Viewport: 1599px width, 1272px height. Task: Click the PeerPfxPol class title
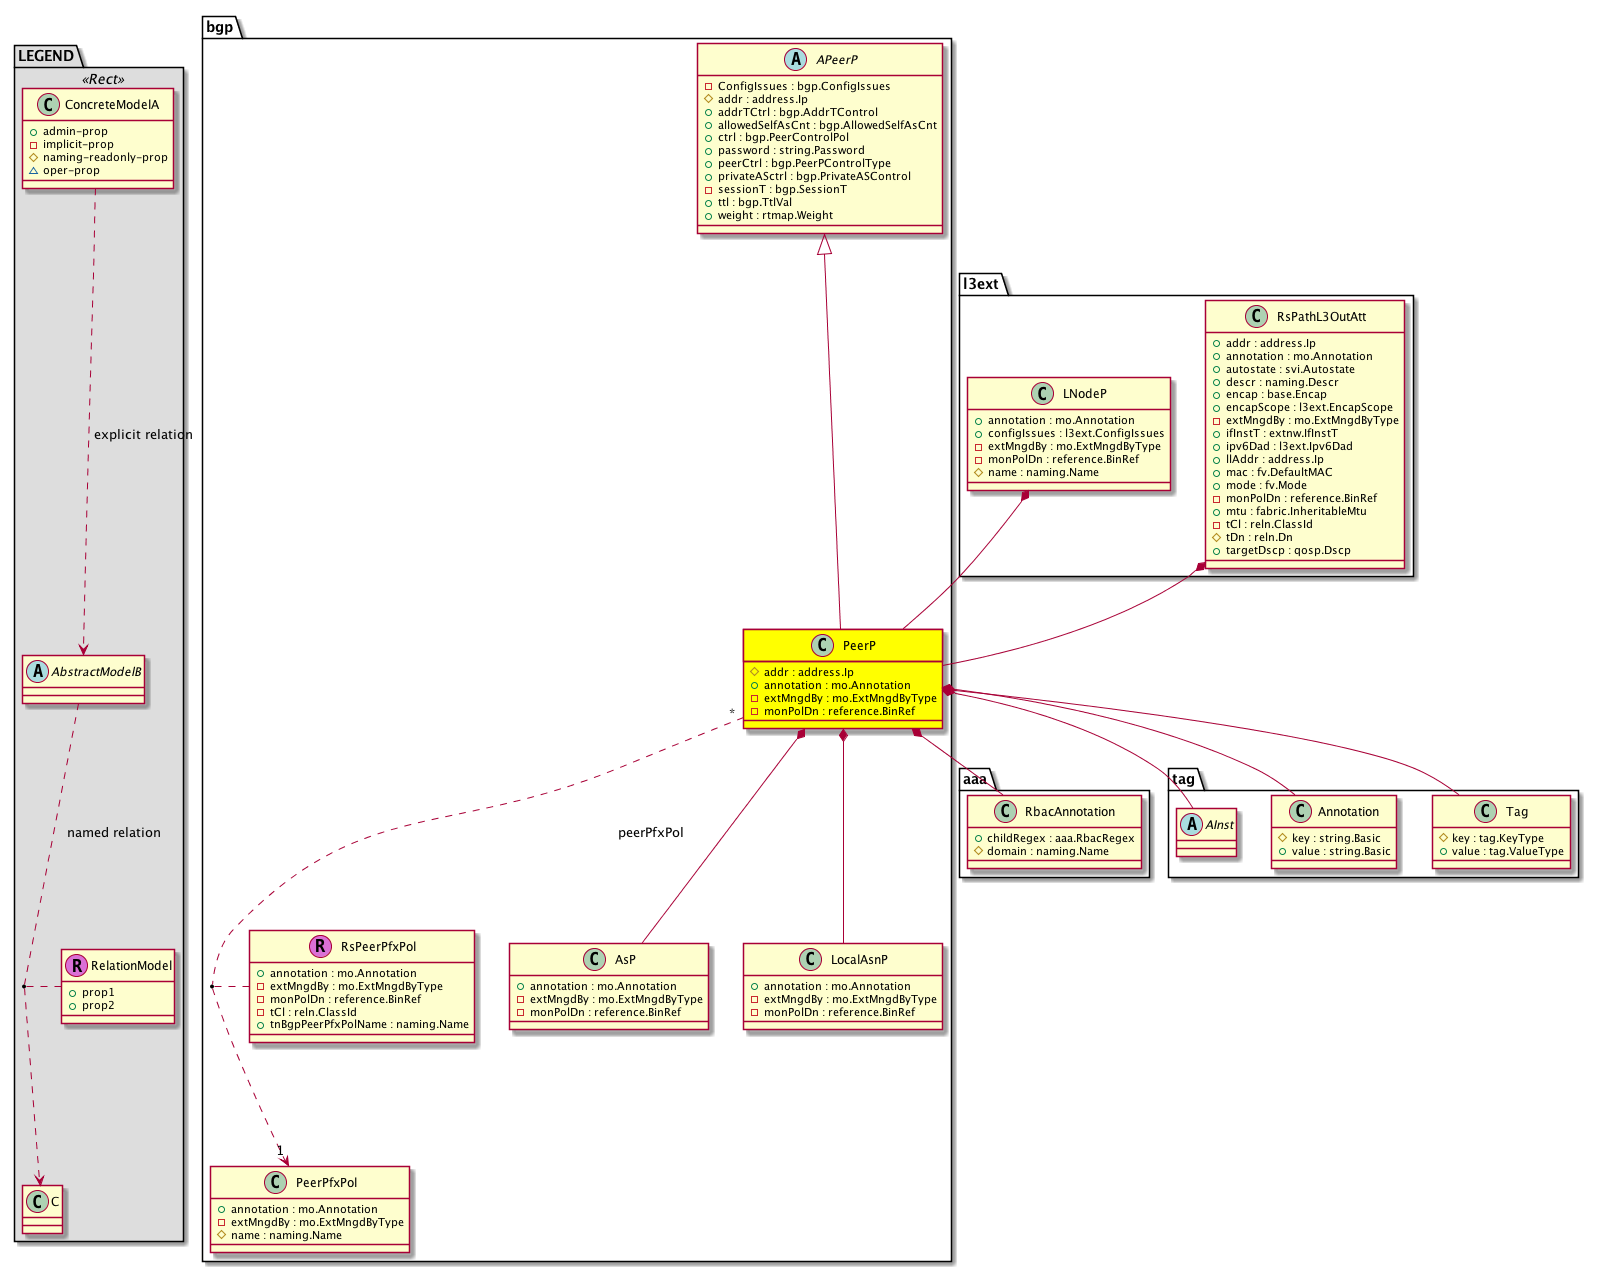326,1182
